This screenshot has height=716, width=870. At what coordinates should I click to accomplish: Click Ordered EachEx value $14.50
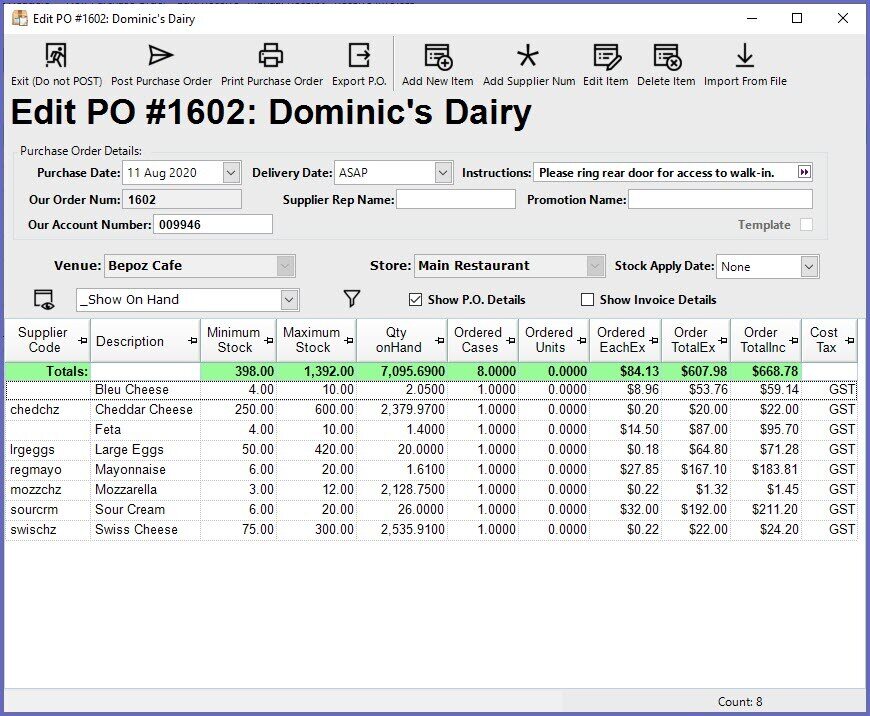(x=639, y=430)
